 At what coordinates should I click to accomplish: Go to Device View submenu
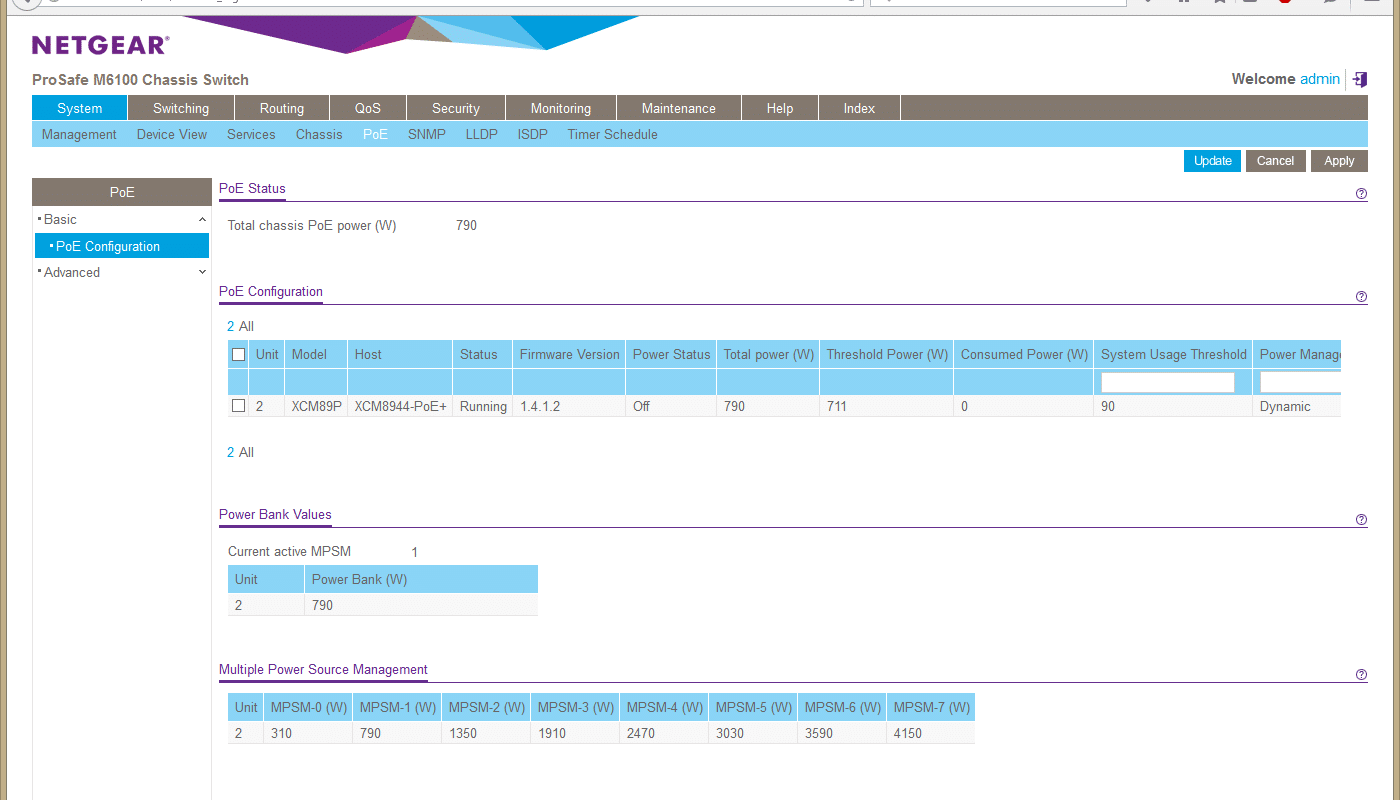click(x=172, y=134)
